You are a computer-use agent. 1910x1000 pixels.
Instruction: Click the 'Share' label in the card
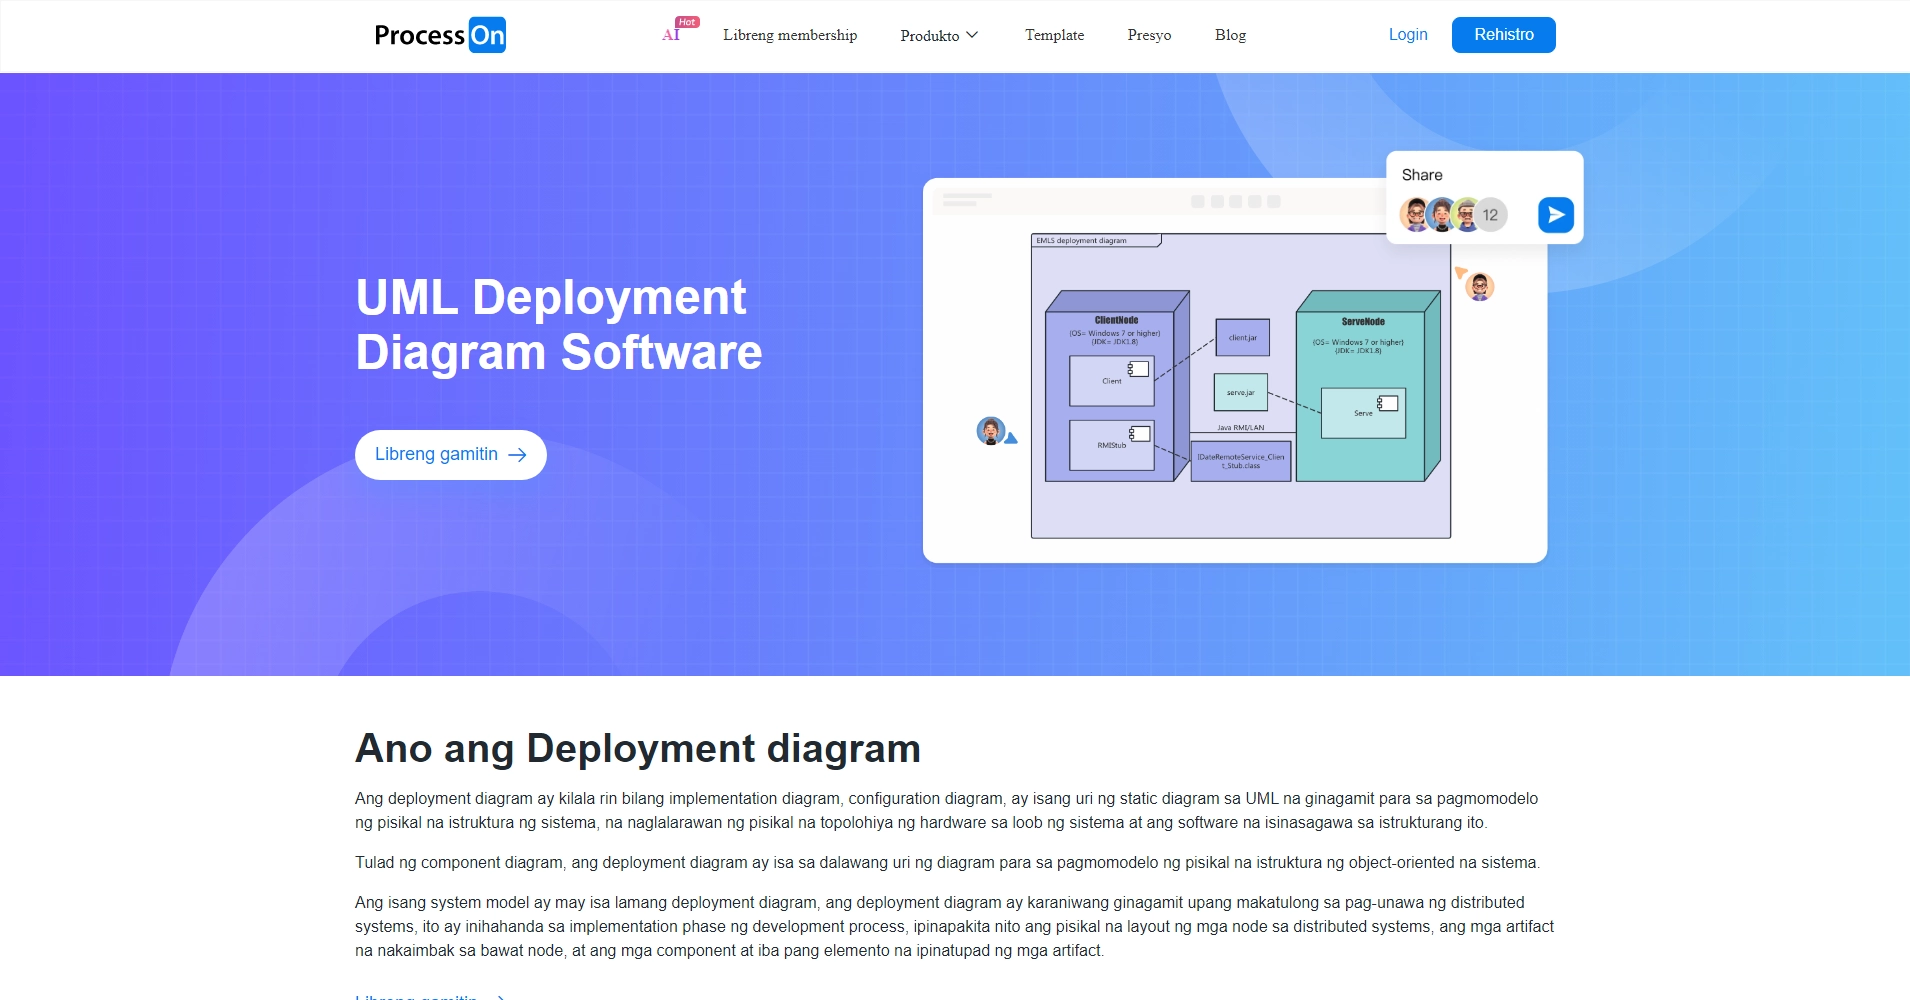pos(1422,175)
